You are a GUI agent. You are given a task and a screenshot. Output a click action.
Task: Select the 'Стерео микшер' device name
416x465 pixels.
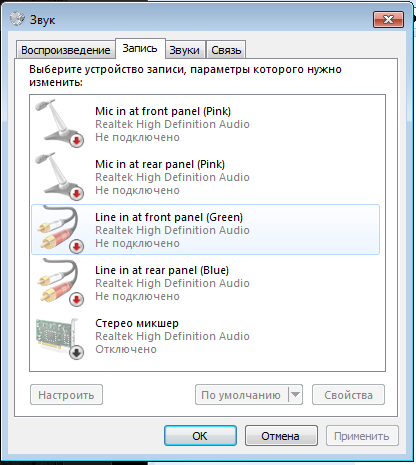(137, 323)
